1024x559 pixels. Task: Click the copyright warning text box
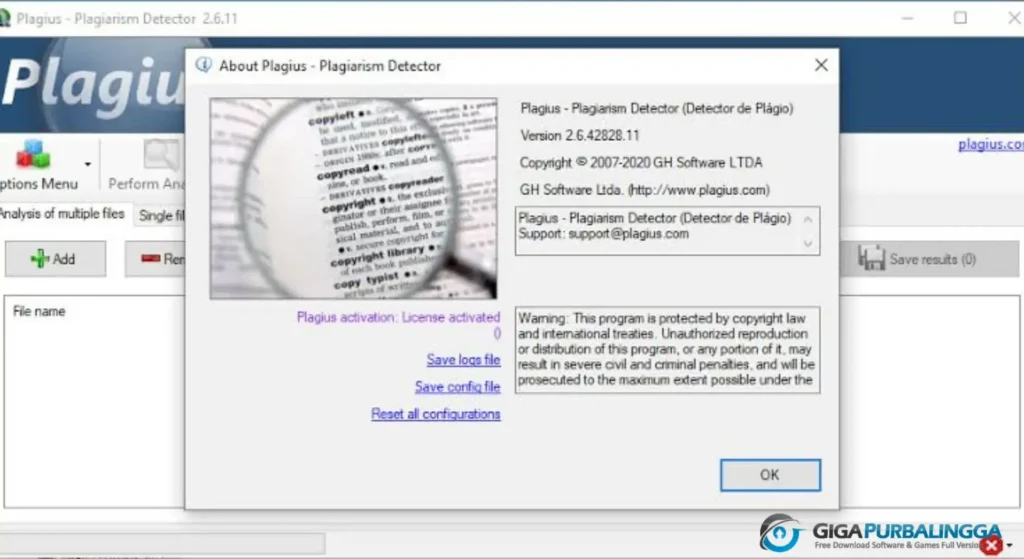[x=667, y=349]
